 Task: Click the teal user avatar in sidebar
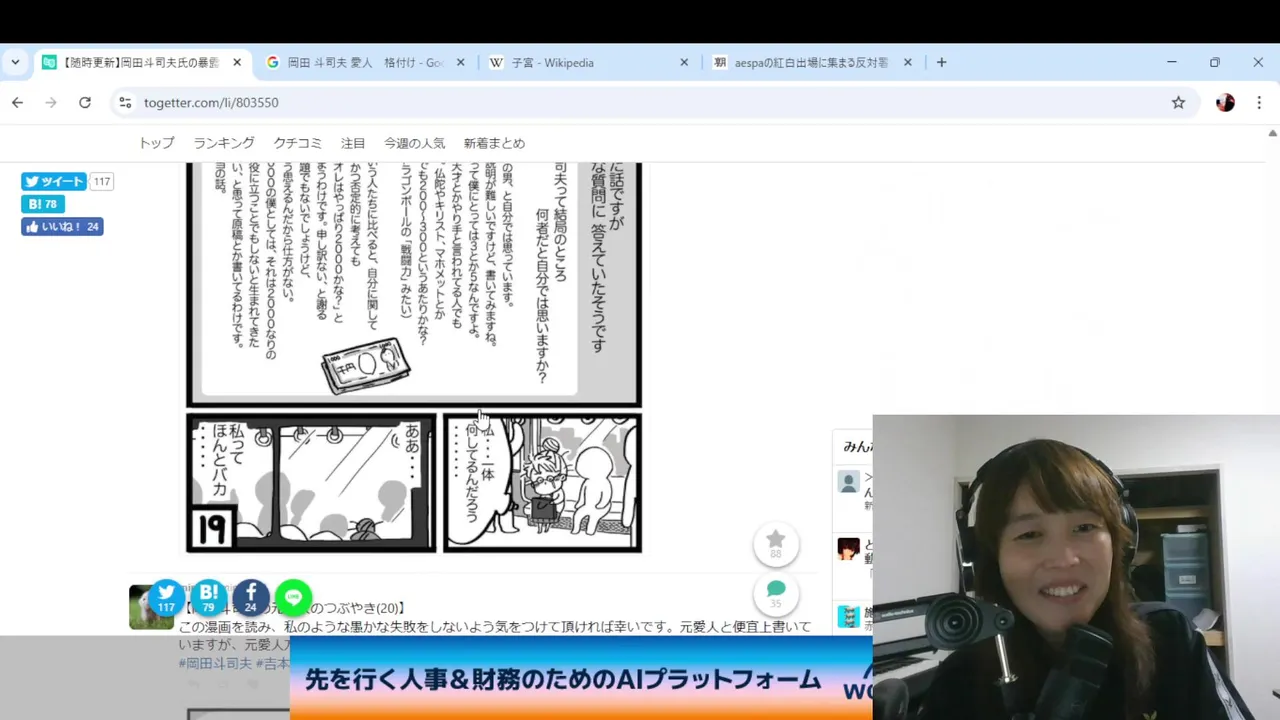pyautogui.click(x=848, y=616)
